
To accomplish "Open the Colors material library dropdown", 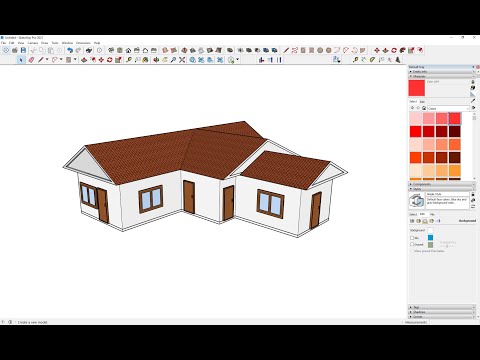I will click(448, 108).
